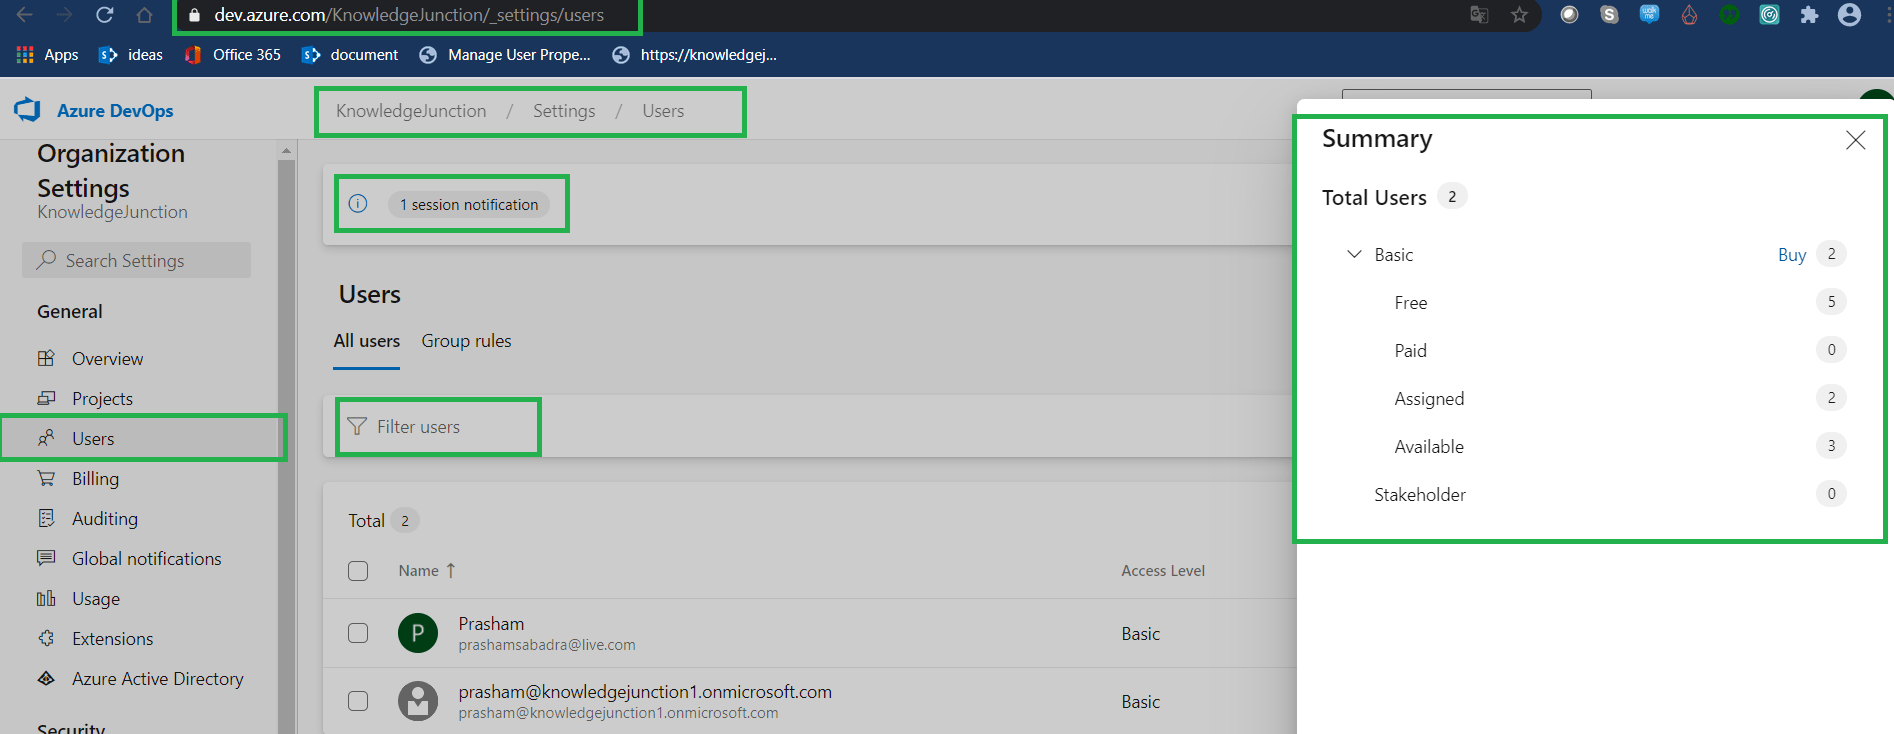
Task: Click Settings in the breadcrumb
Action: coord(564,111)
